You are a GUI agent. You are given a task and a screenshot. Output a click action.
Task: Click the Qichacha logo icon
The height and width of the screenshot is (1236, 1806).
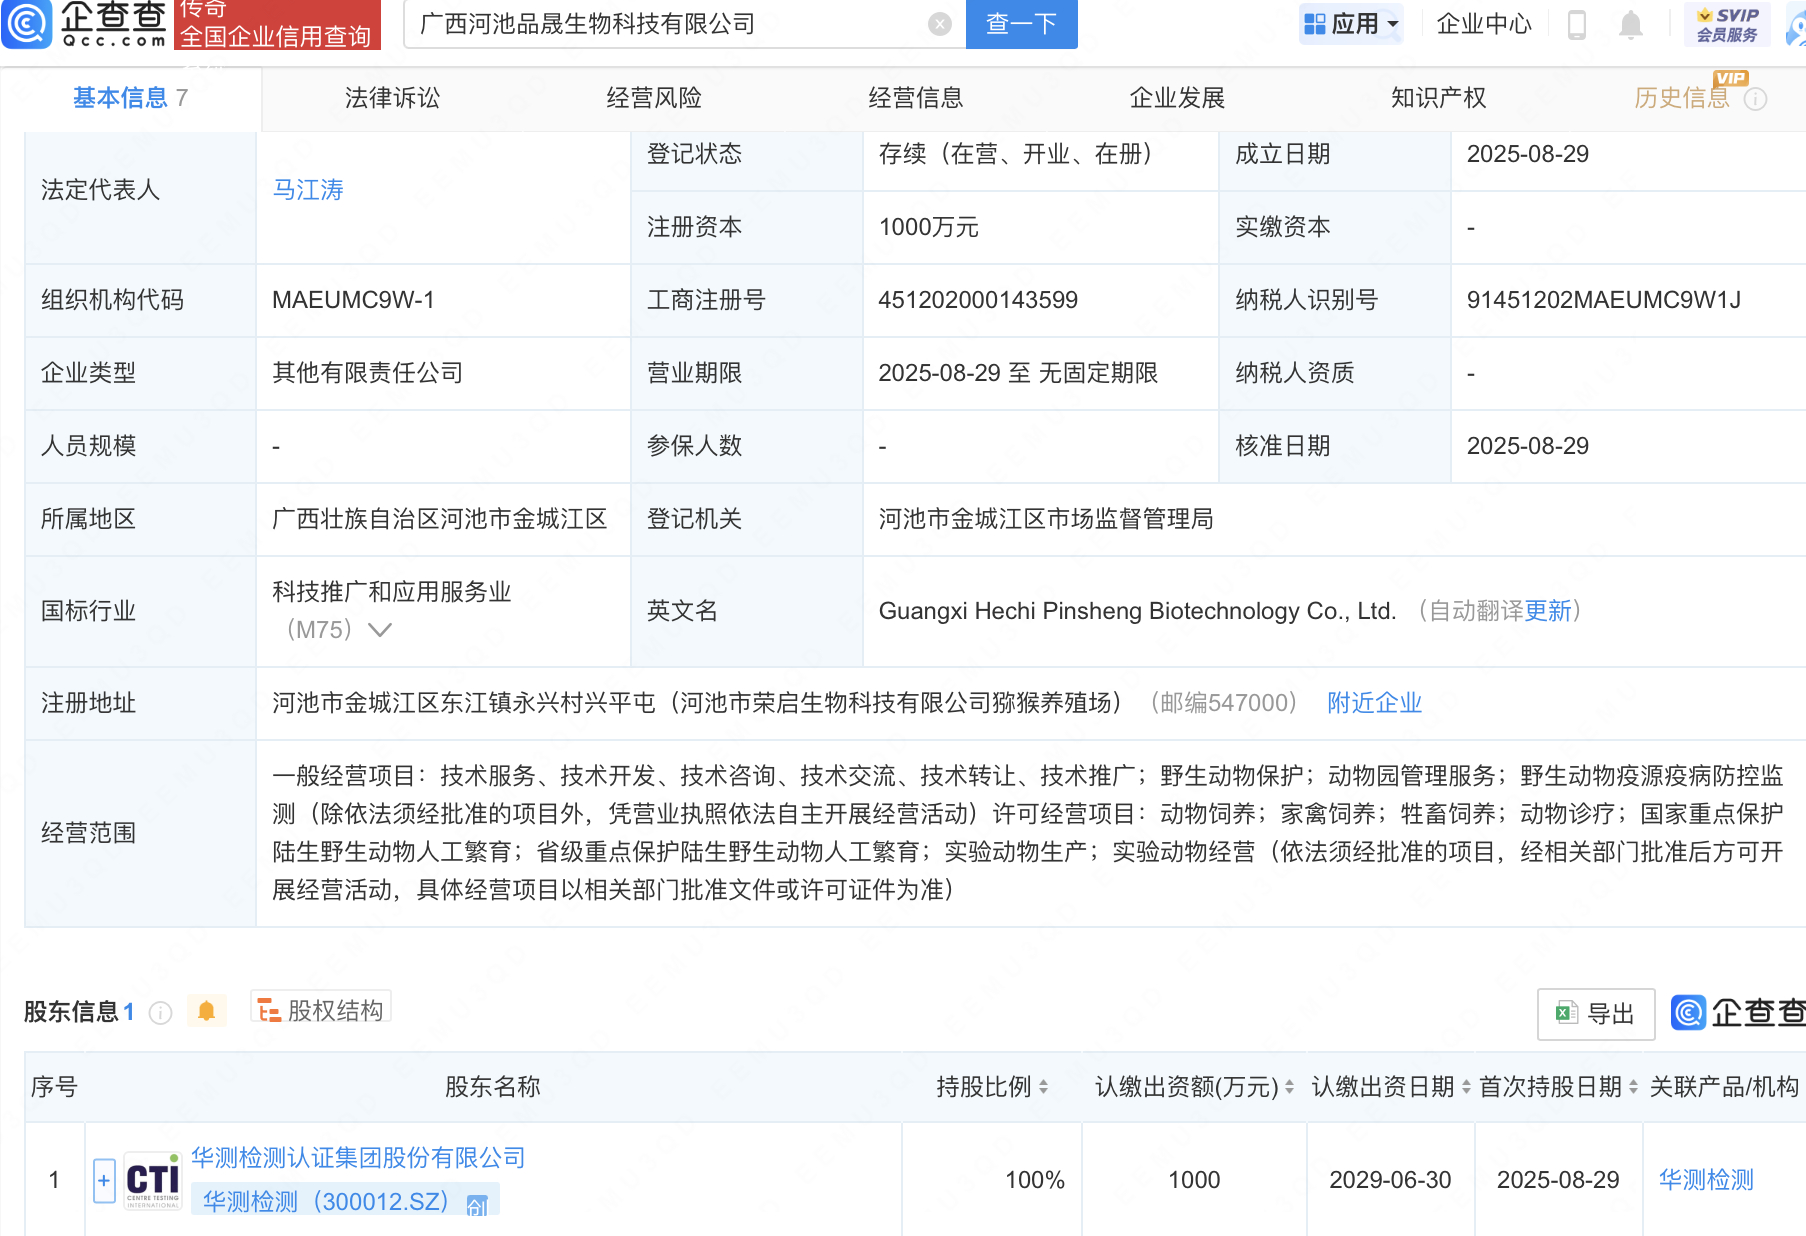[27, 23]
